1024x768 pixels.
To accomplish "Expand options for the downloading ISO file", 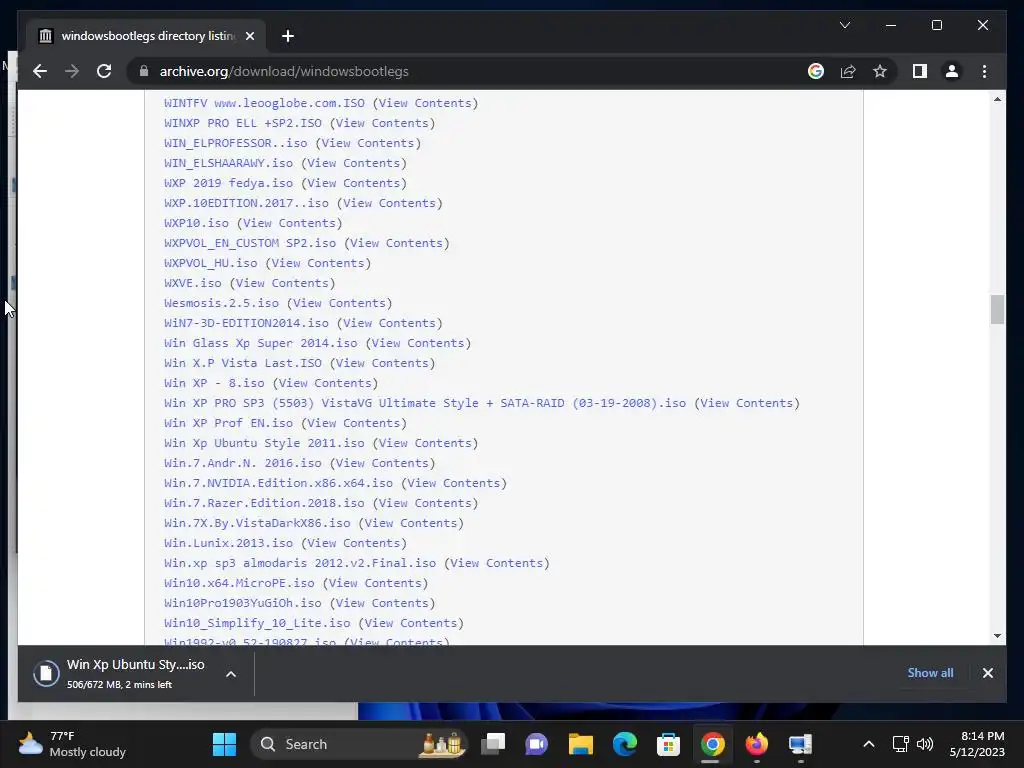I will click(x=231, y=674).
